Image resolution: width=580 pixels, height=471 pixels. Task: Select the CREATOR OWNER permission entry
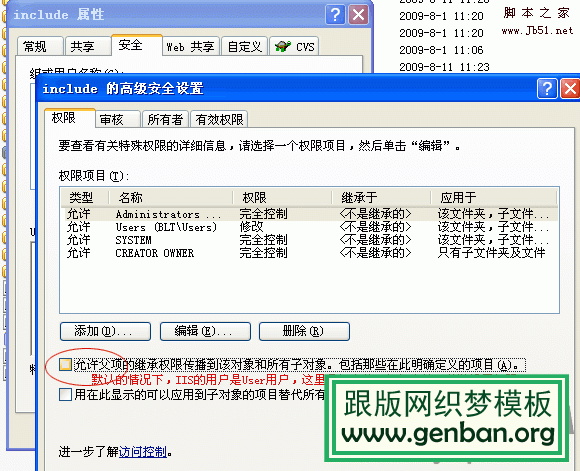[311, 253]
